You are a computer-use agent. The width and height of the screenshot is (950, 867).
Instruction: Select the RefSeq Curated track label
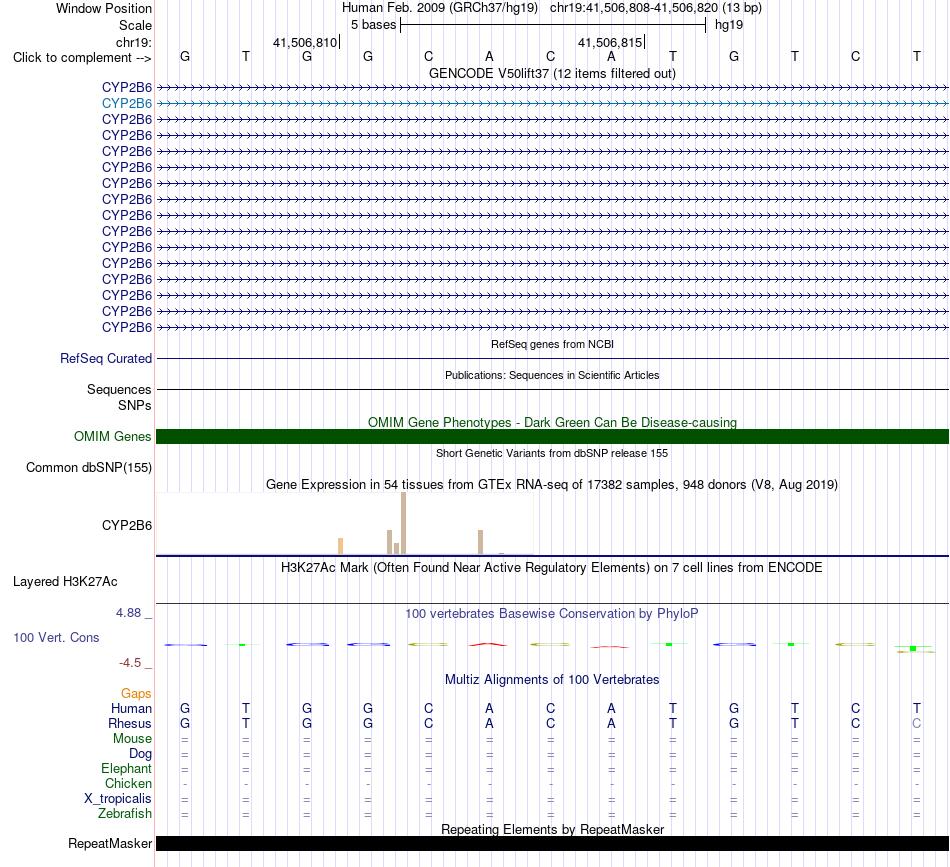[x=105, y=358]
